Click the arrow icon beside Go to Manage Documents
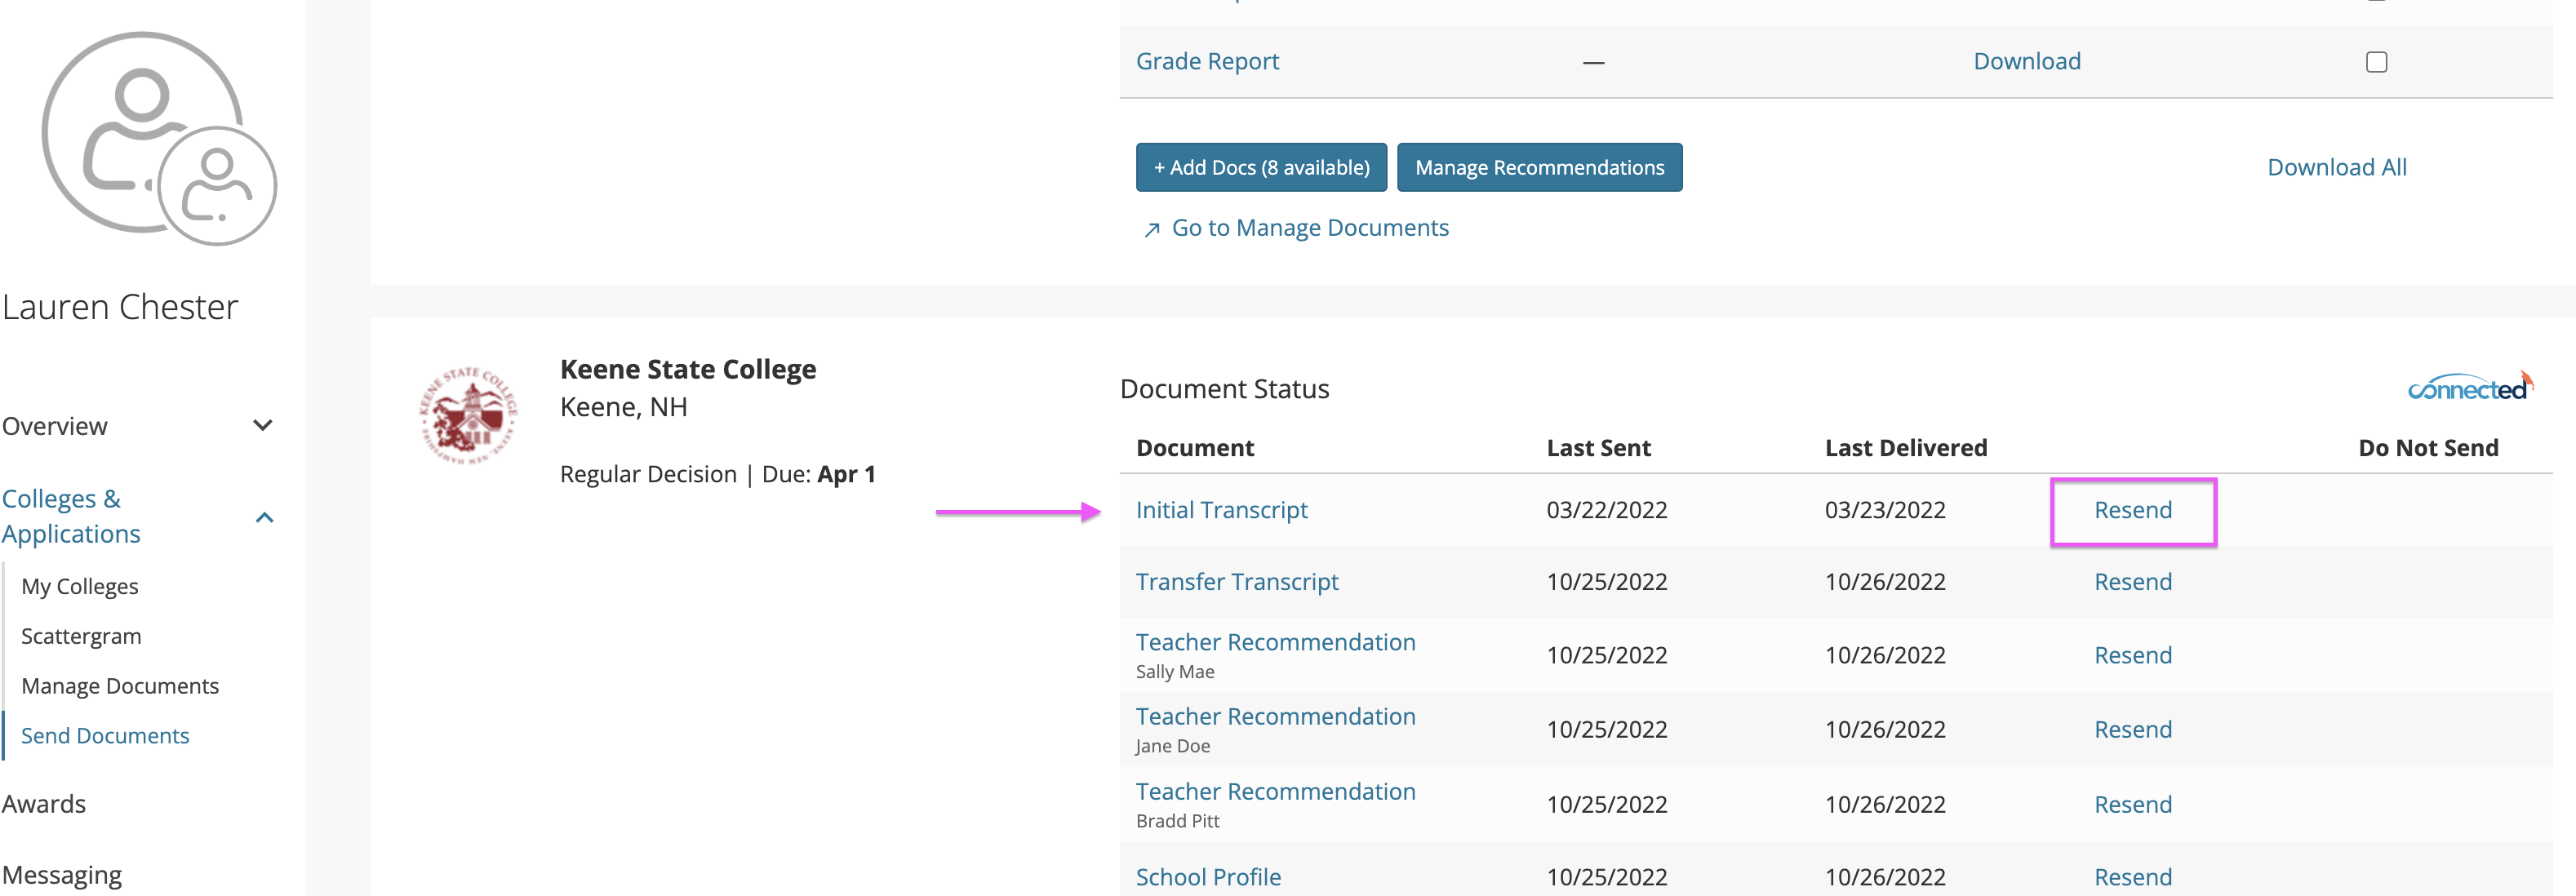 click(1152, 229)
